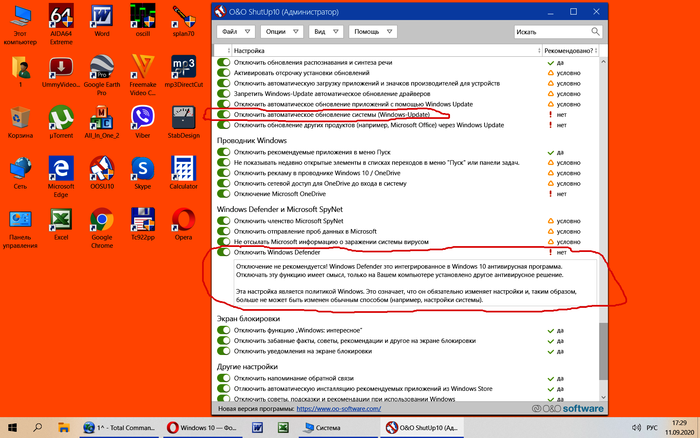Select the Windows Defender и Microsoft SpyNet heading
This screenshot has width=700, height=438.
coord(280,209)
